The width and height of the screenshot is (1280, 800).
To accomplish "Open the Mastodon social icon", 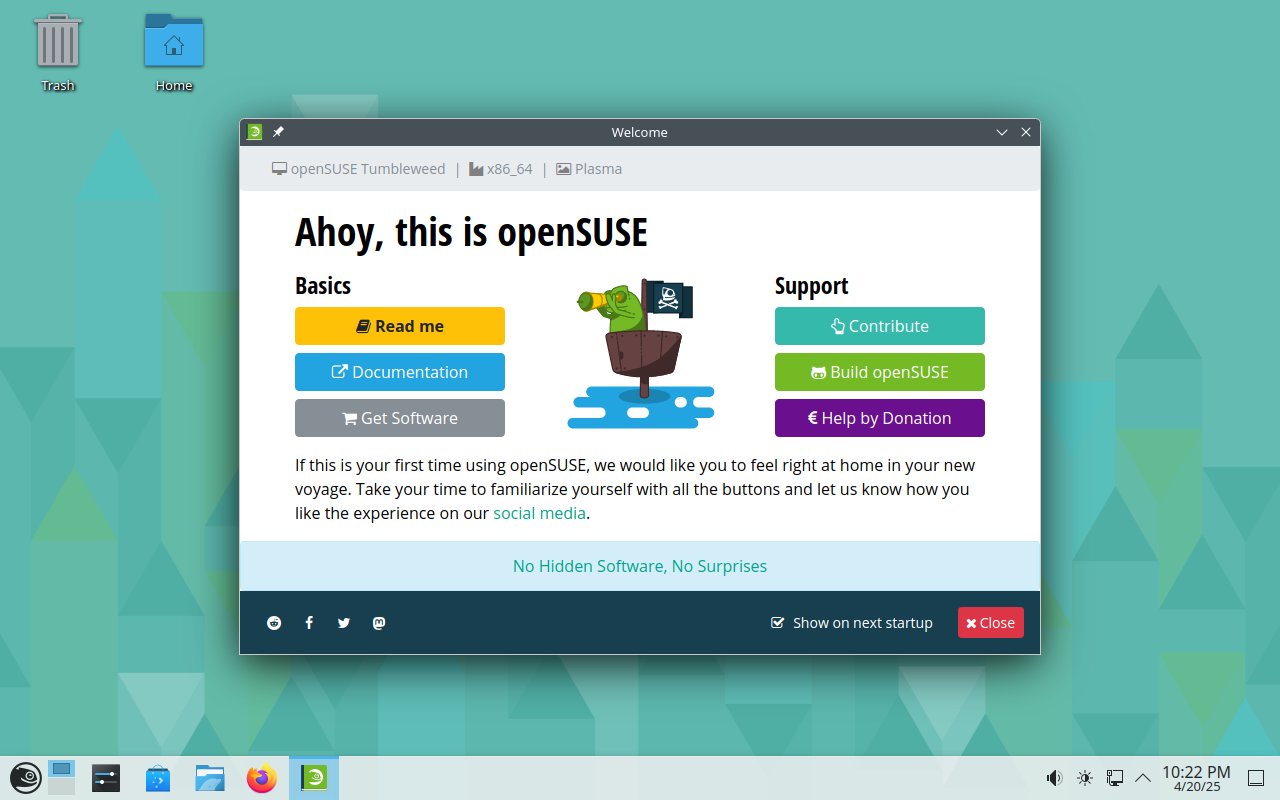I will [379, 623].
